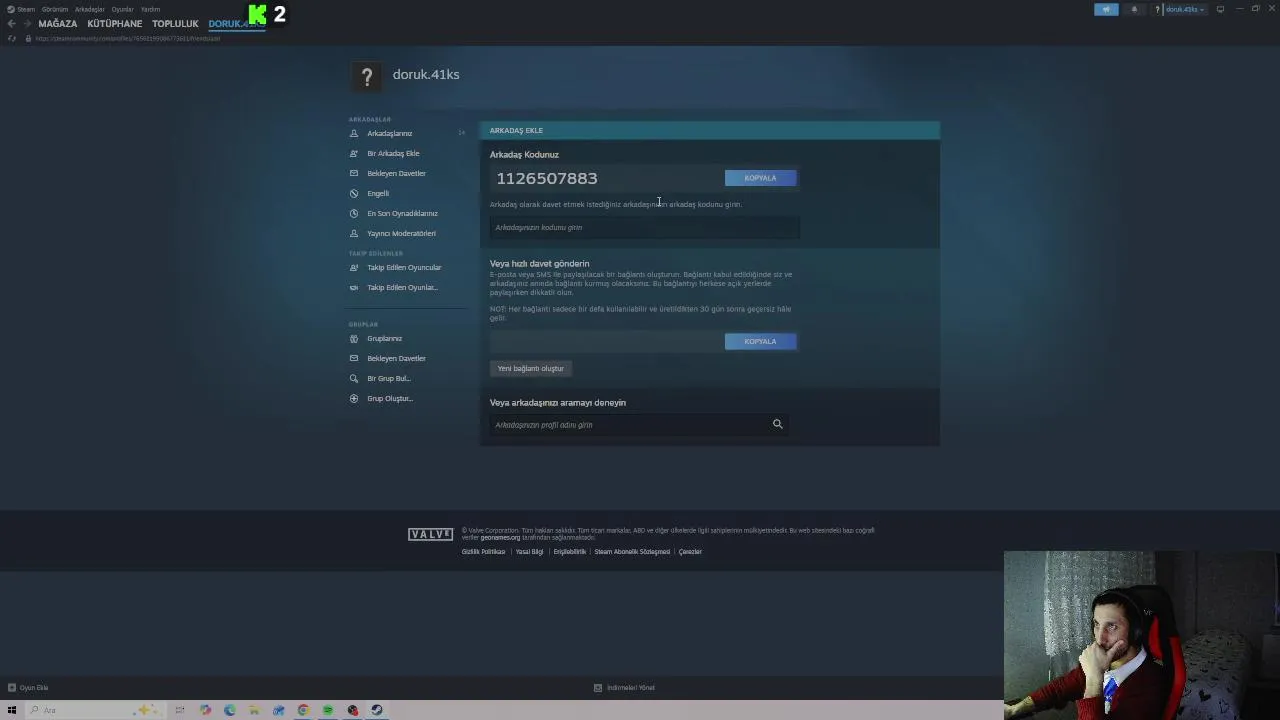Click the Big Picture mode monitor icon
Image resolution: width=1280 pixels, height=720 pixels.
[1220, 9]
